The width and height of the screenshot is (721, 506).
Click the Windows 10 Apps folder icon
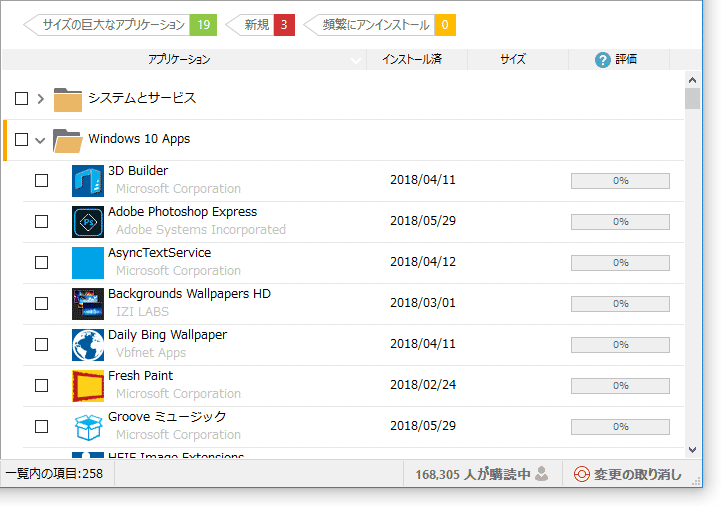pos(68,140)
